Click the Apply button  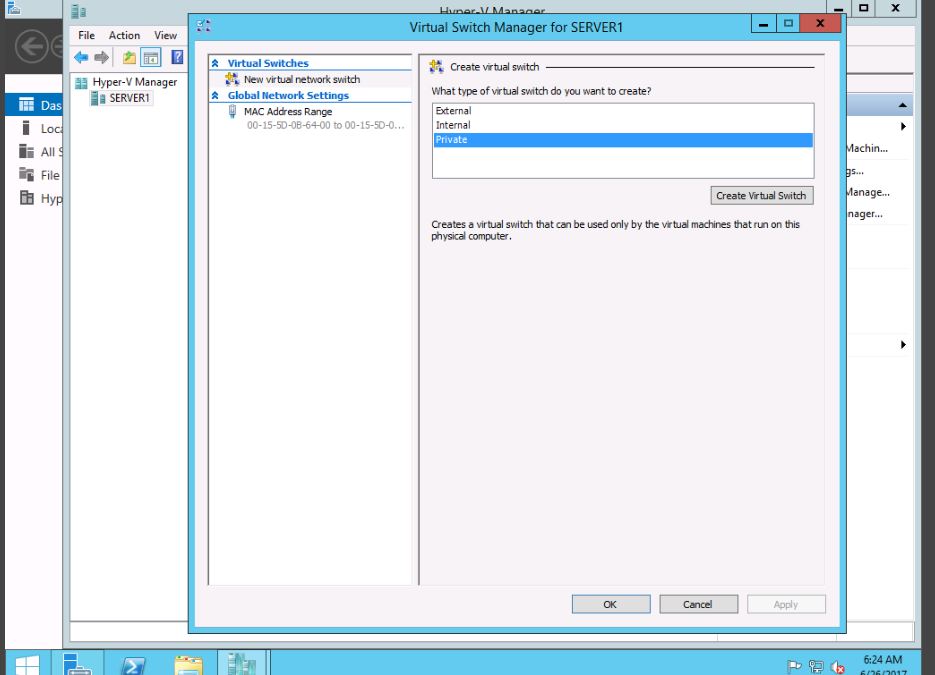click(786, 604)
